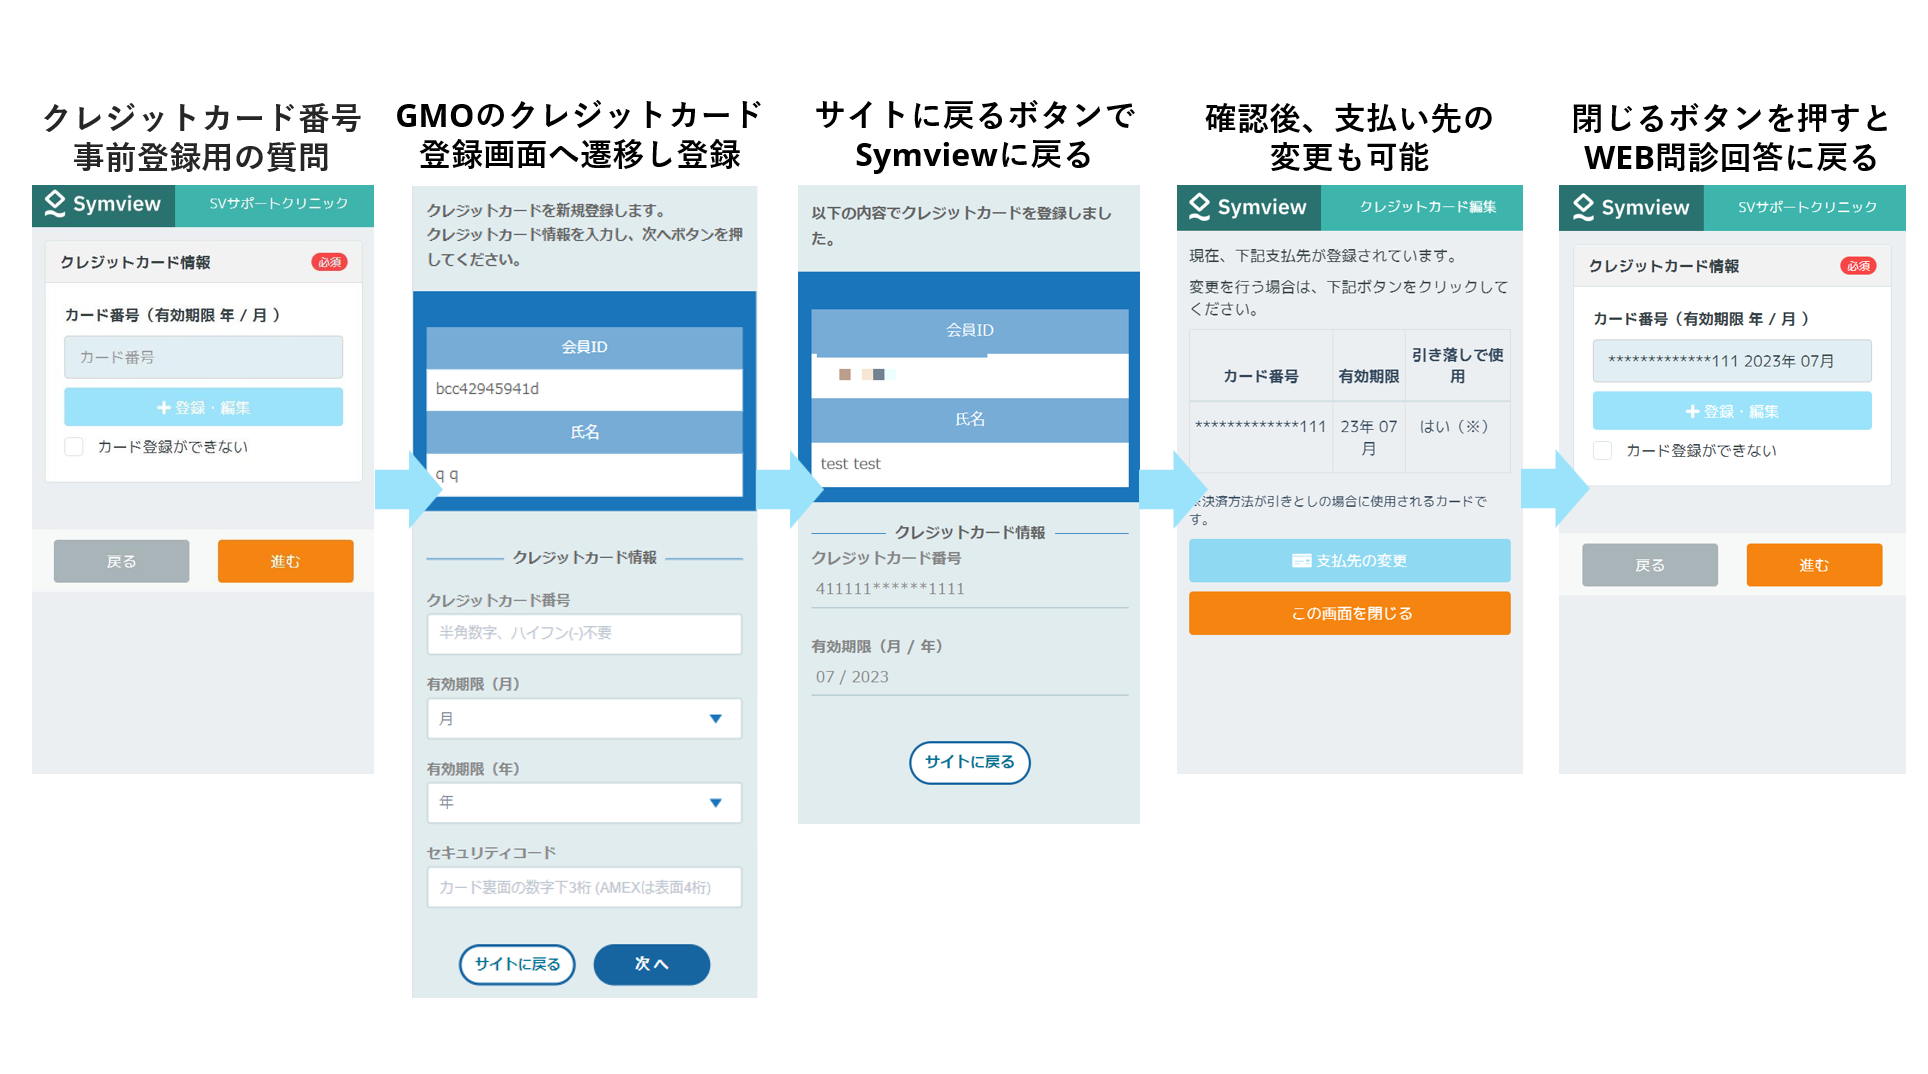Click サイトに戻る button below 07 / 2023
The height and width of the screenshot is (1074, 1928).
click(969, 762)
